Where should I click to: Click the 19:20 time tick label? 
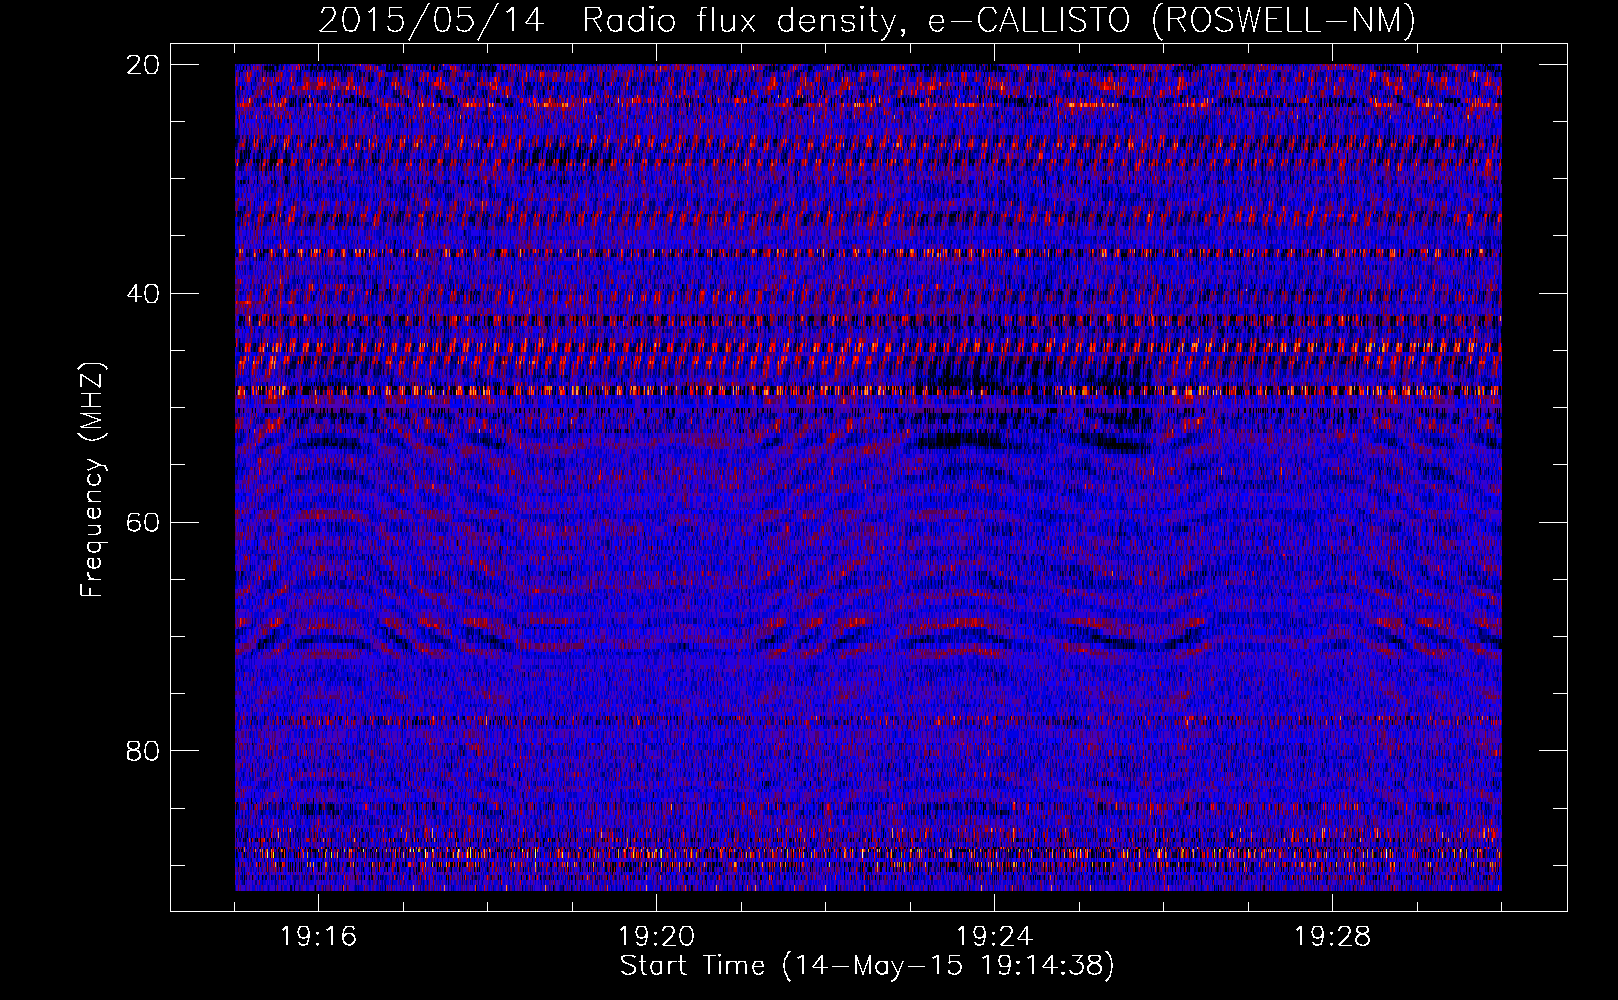coord(657,937)
